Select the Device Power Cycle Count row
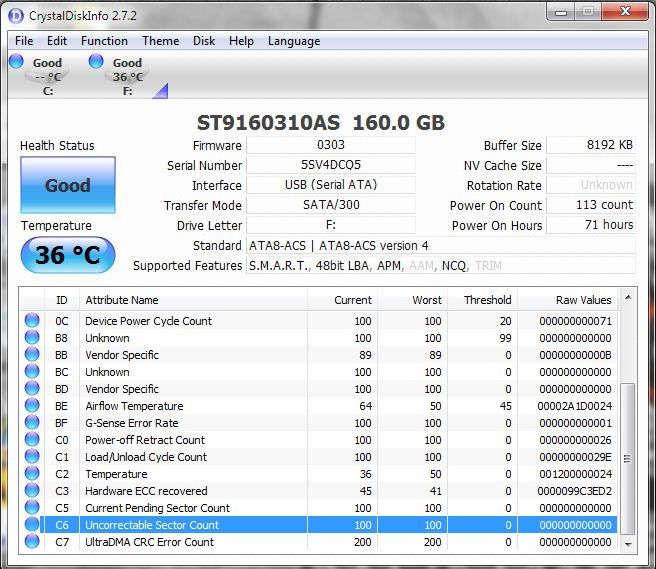The width and height of the screenshot is (656, 569). [x=319, y=321]
